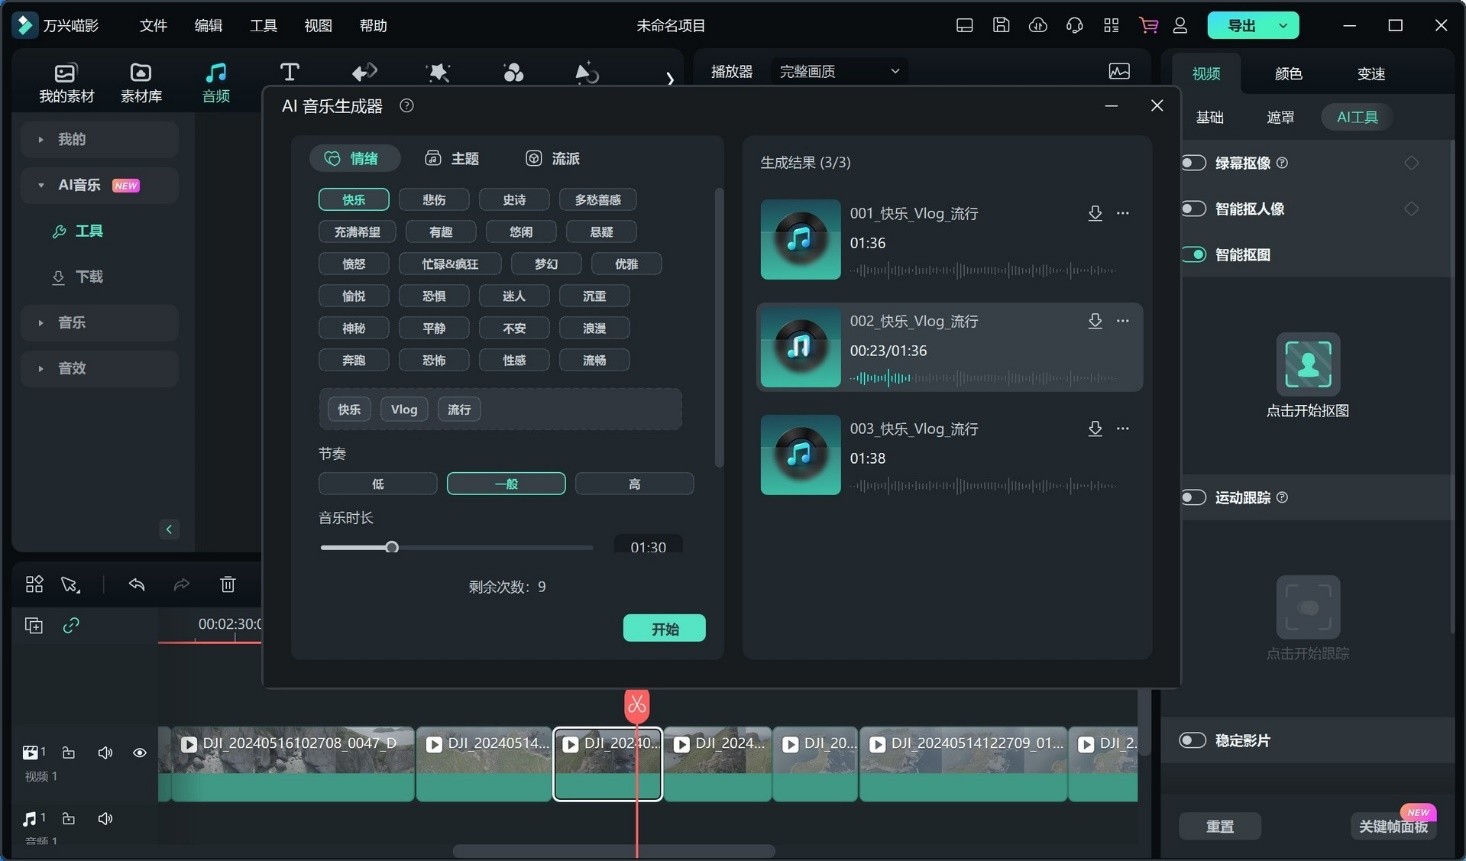Mute the 视频 1 track audio
The width and height of the screenshot is (1466, 861).
pos(105,752)
